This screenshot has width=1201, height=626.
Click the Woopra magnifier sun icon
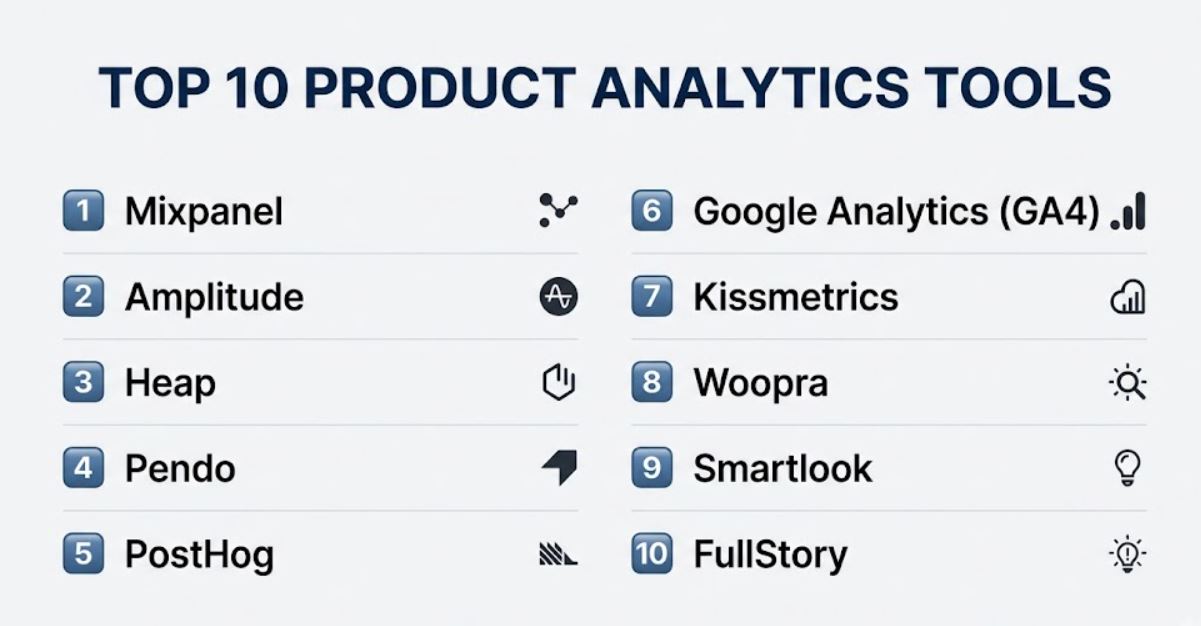pos(1128,383)
